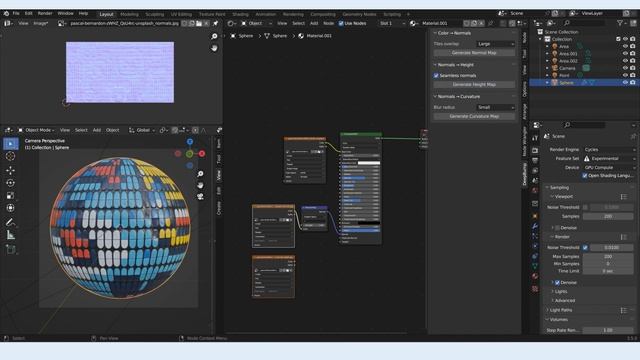Toggle Open Shading Language checkbox
Screen dimensions: 640x360
[585, 176]
